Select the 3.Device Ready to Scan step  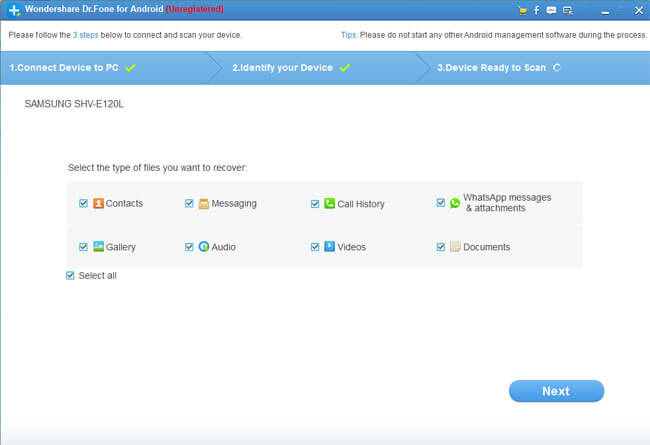click(535, 68)
